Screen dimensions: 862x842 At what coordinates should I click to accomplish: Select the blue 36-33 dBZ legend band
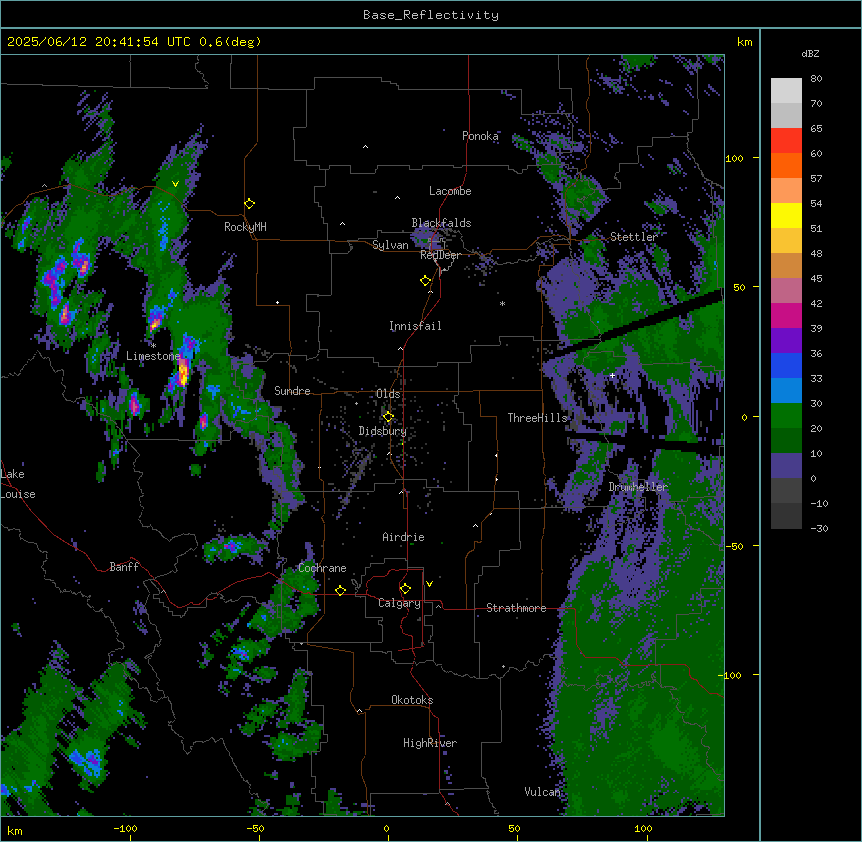(x=786, y=365)
